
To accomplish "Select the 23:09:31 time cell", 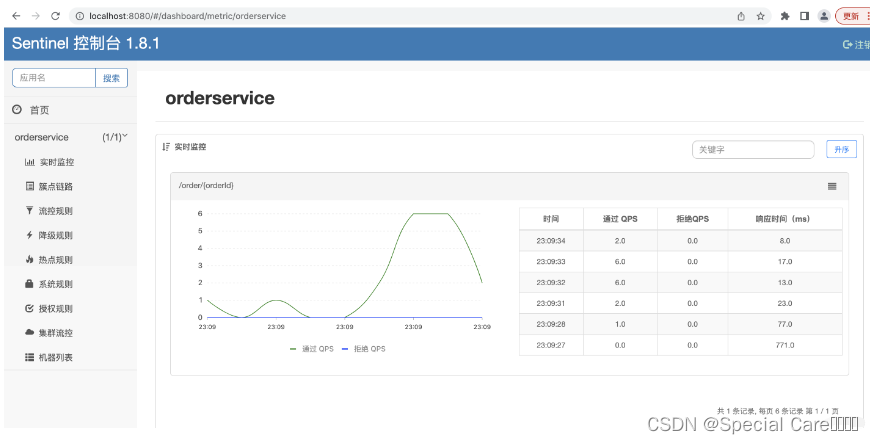I will 551,303.
